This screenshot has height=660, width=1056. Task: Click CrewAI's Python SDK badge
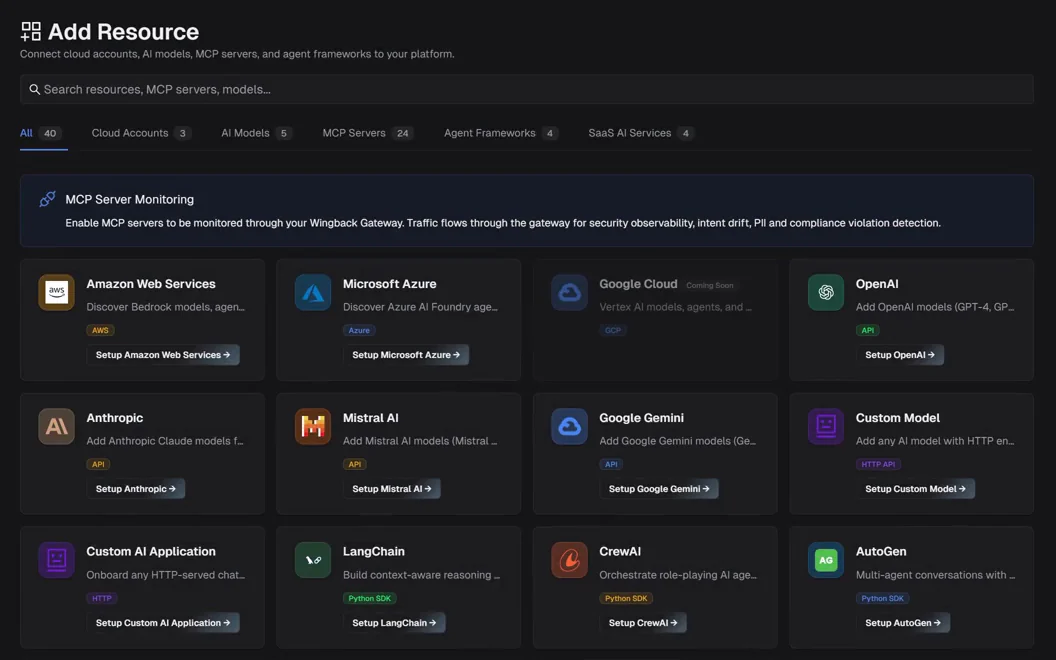click(626, 598)
